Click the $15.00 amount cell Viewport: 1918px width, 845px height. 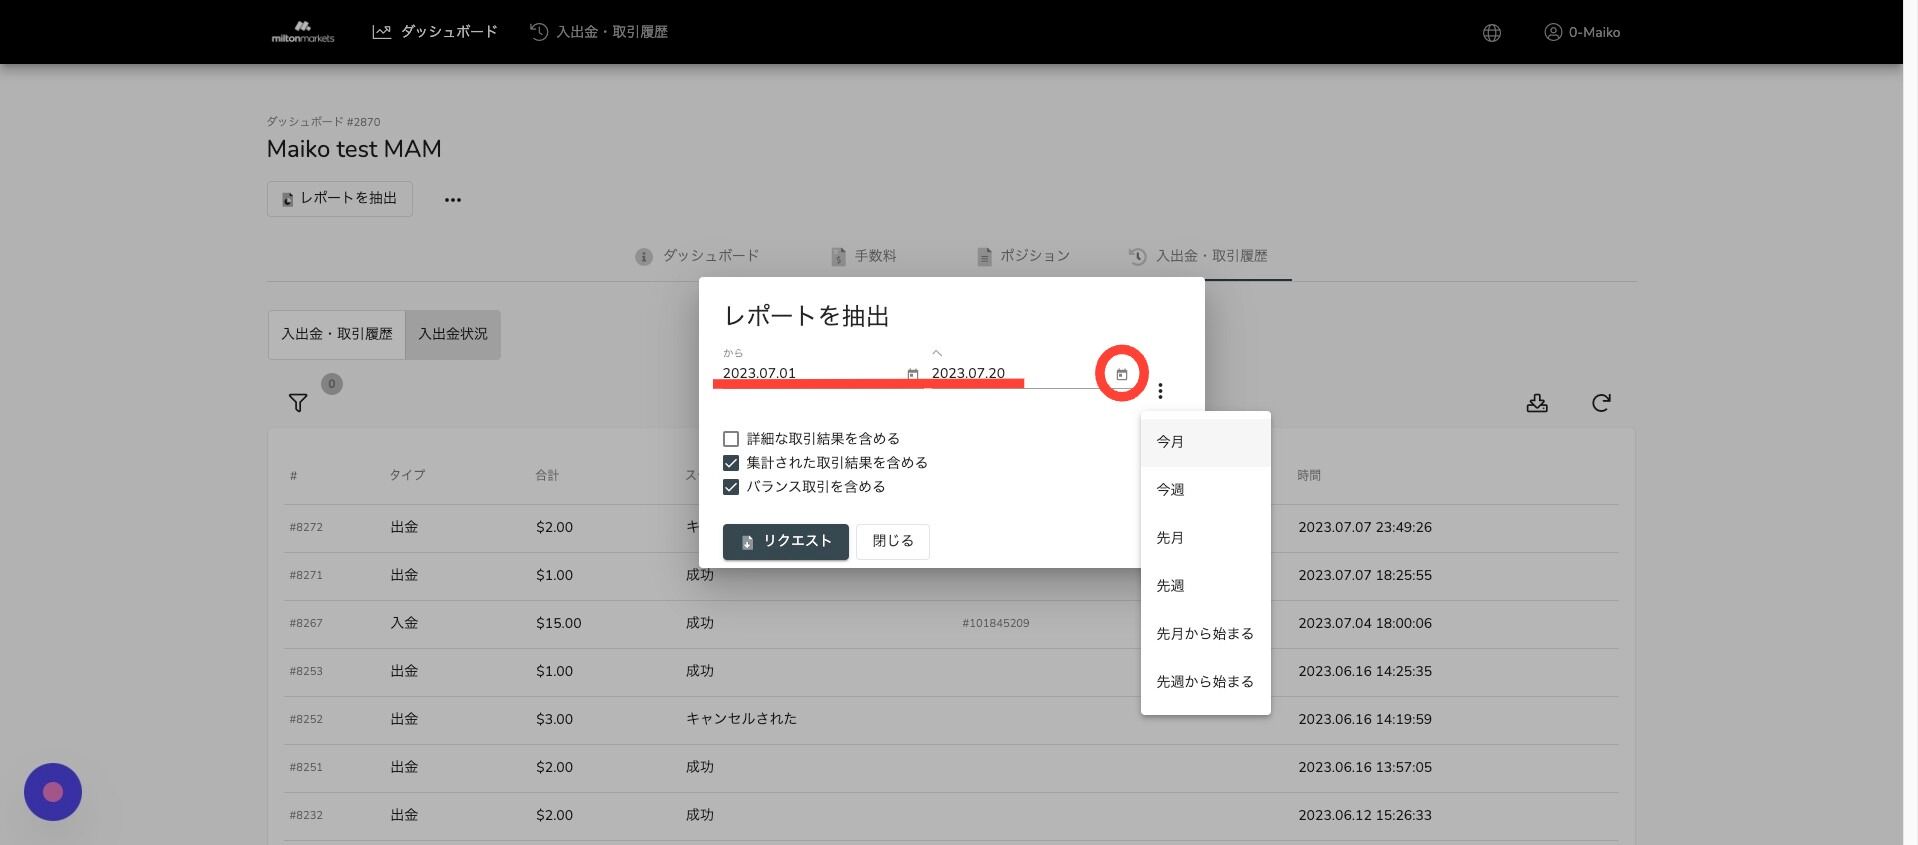pos(558,623)
